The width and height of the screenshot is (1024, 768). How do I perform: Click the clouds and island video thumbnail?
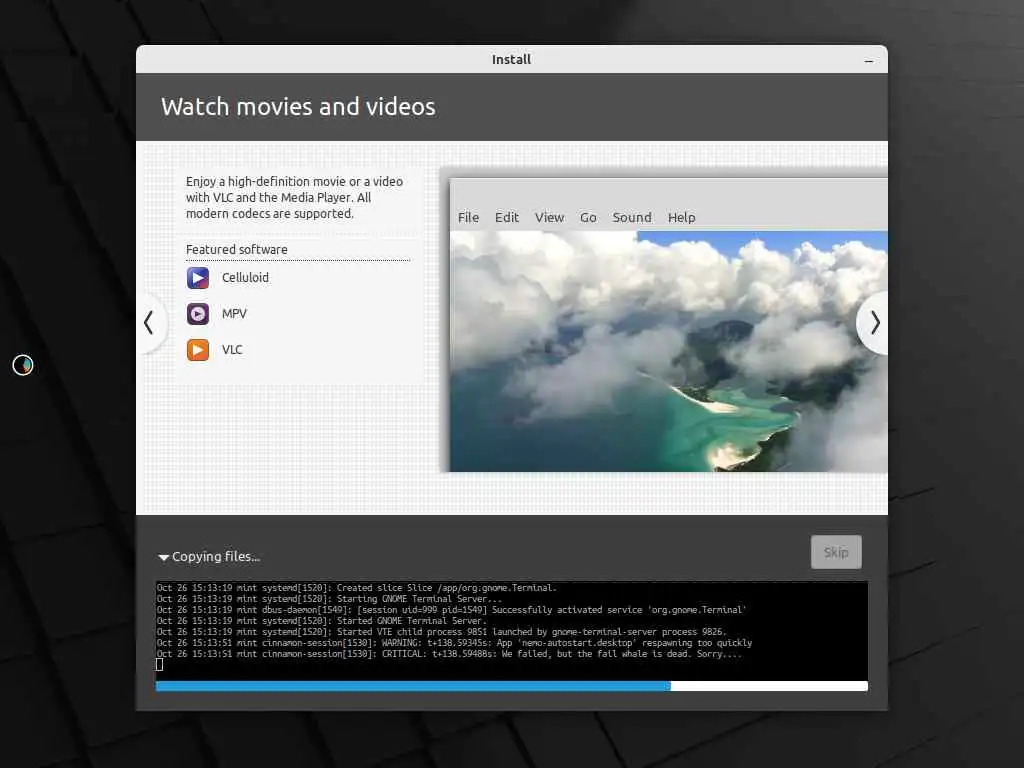(668, 351)
